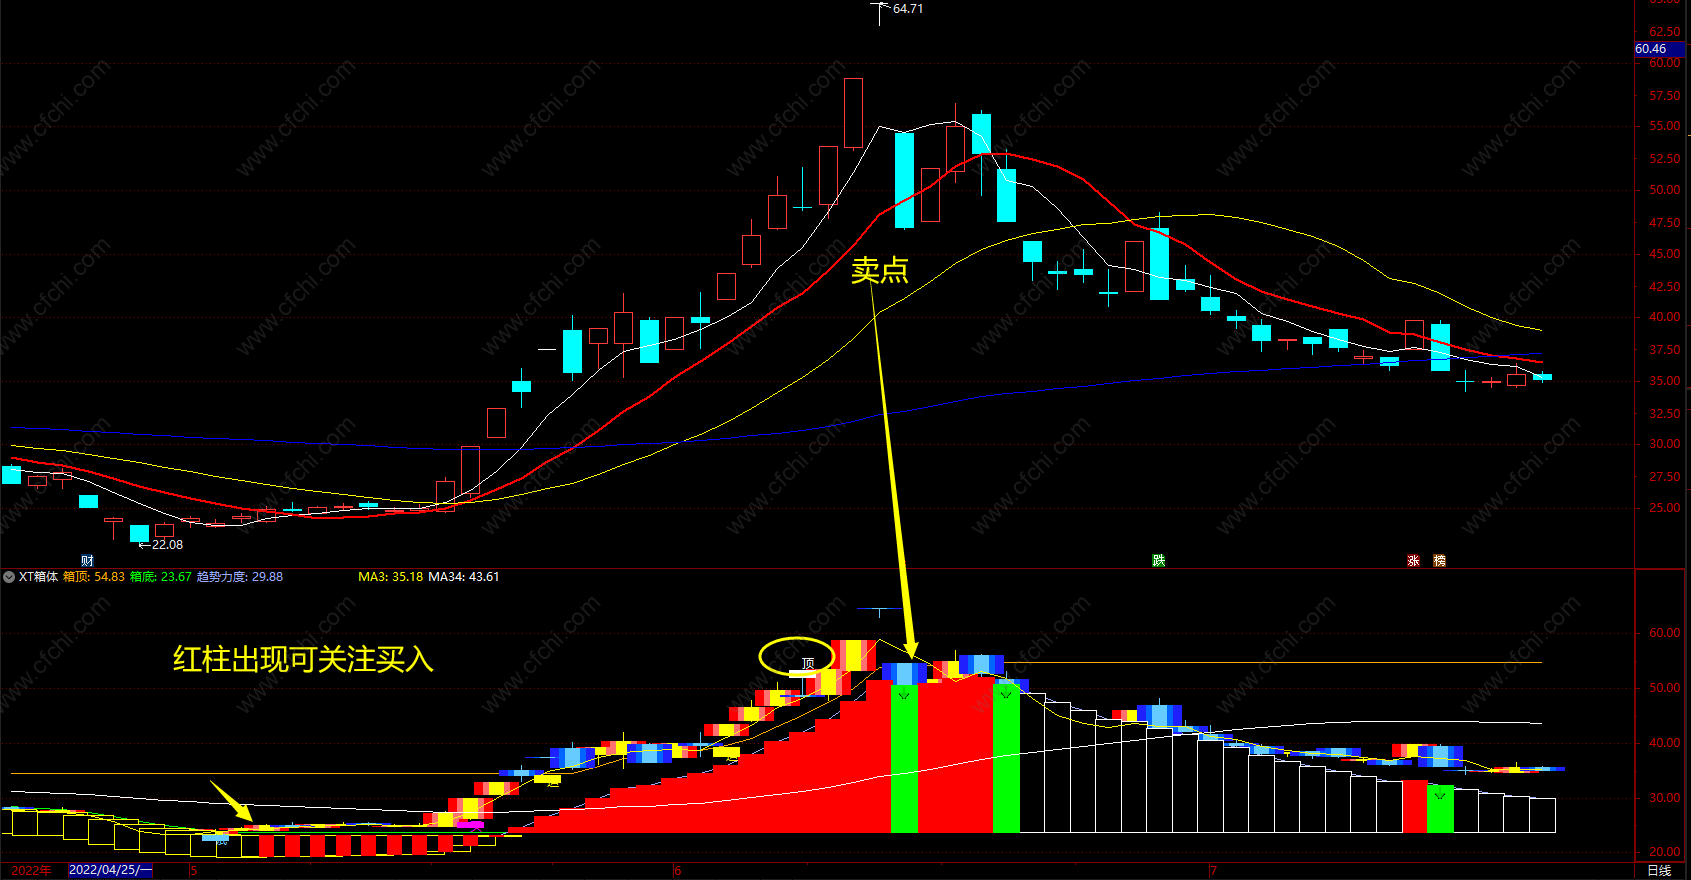The image size is (1691, 880).
Task: Select the 箱底: 23.67 readout
Action: click(160, 577)
